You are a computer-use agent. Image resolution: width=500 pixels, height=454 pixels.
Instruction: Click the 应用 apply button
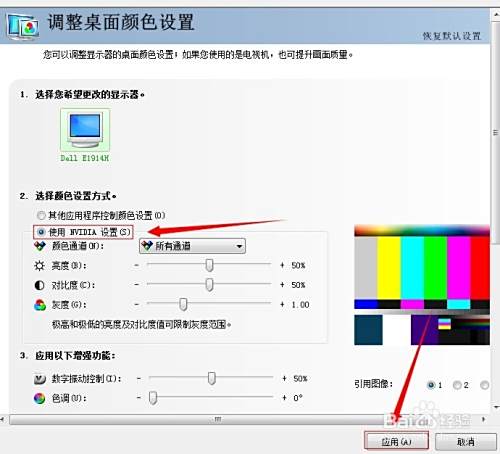coord(396,442)
